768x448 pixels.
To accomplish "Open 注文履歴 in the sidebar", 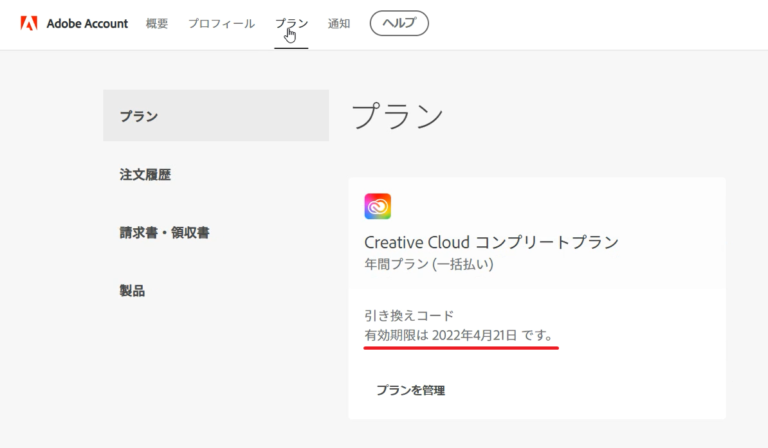I will (145, 174).
